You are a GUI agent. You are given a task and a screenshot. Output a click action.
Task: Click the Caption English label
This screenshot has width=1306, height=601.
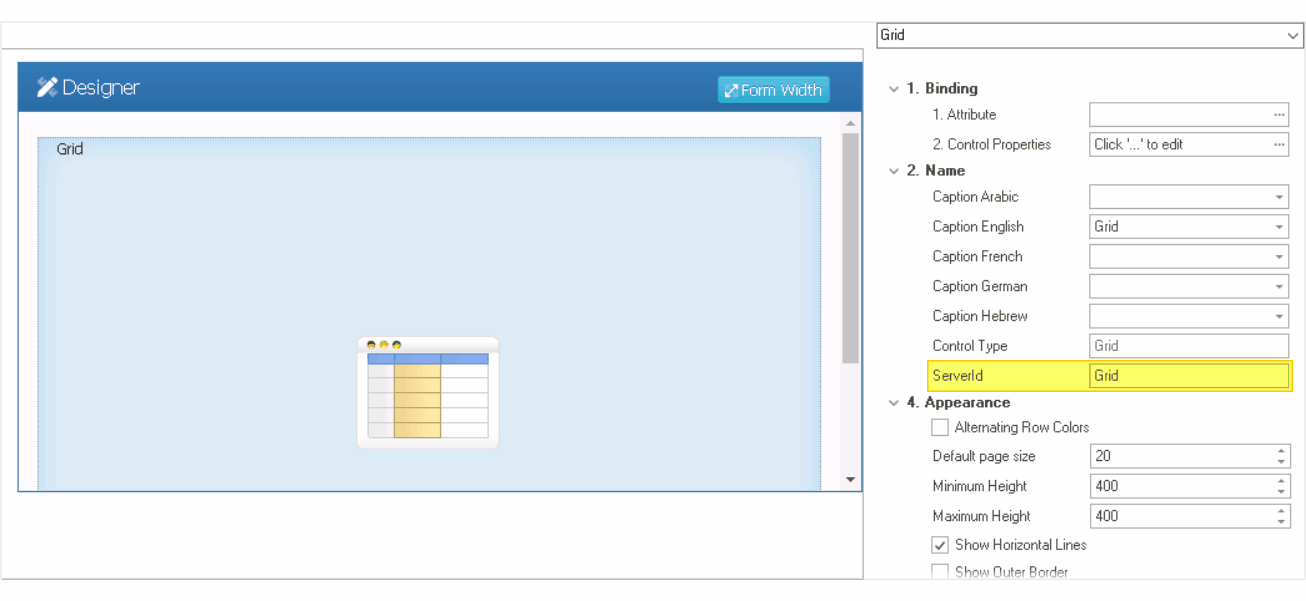(x=978, y=227)
